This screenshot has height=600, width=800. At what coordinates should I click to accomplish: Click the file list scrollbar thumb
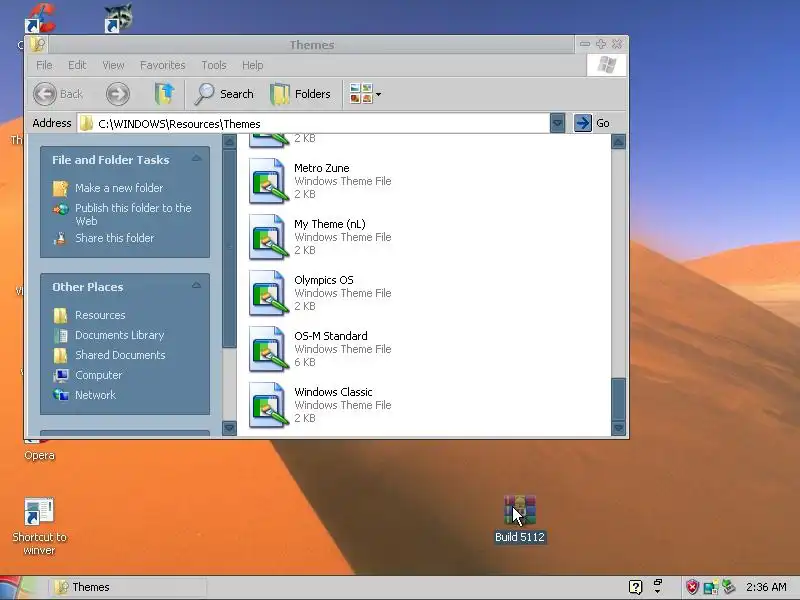point(618,399)
